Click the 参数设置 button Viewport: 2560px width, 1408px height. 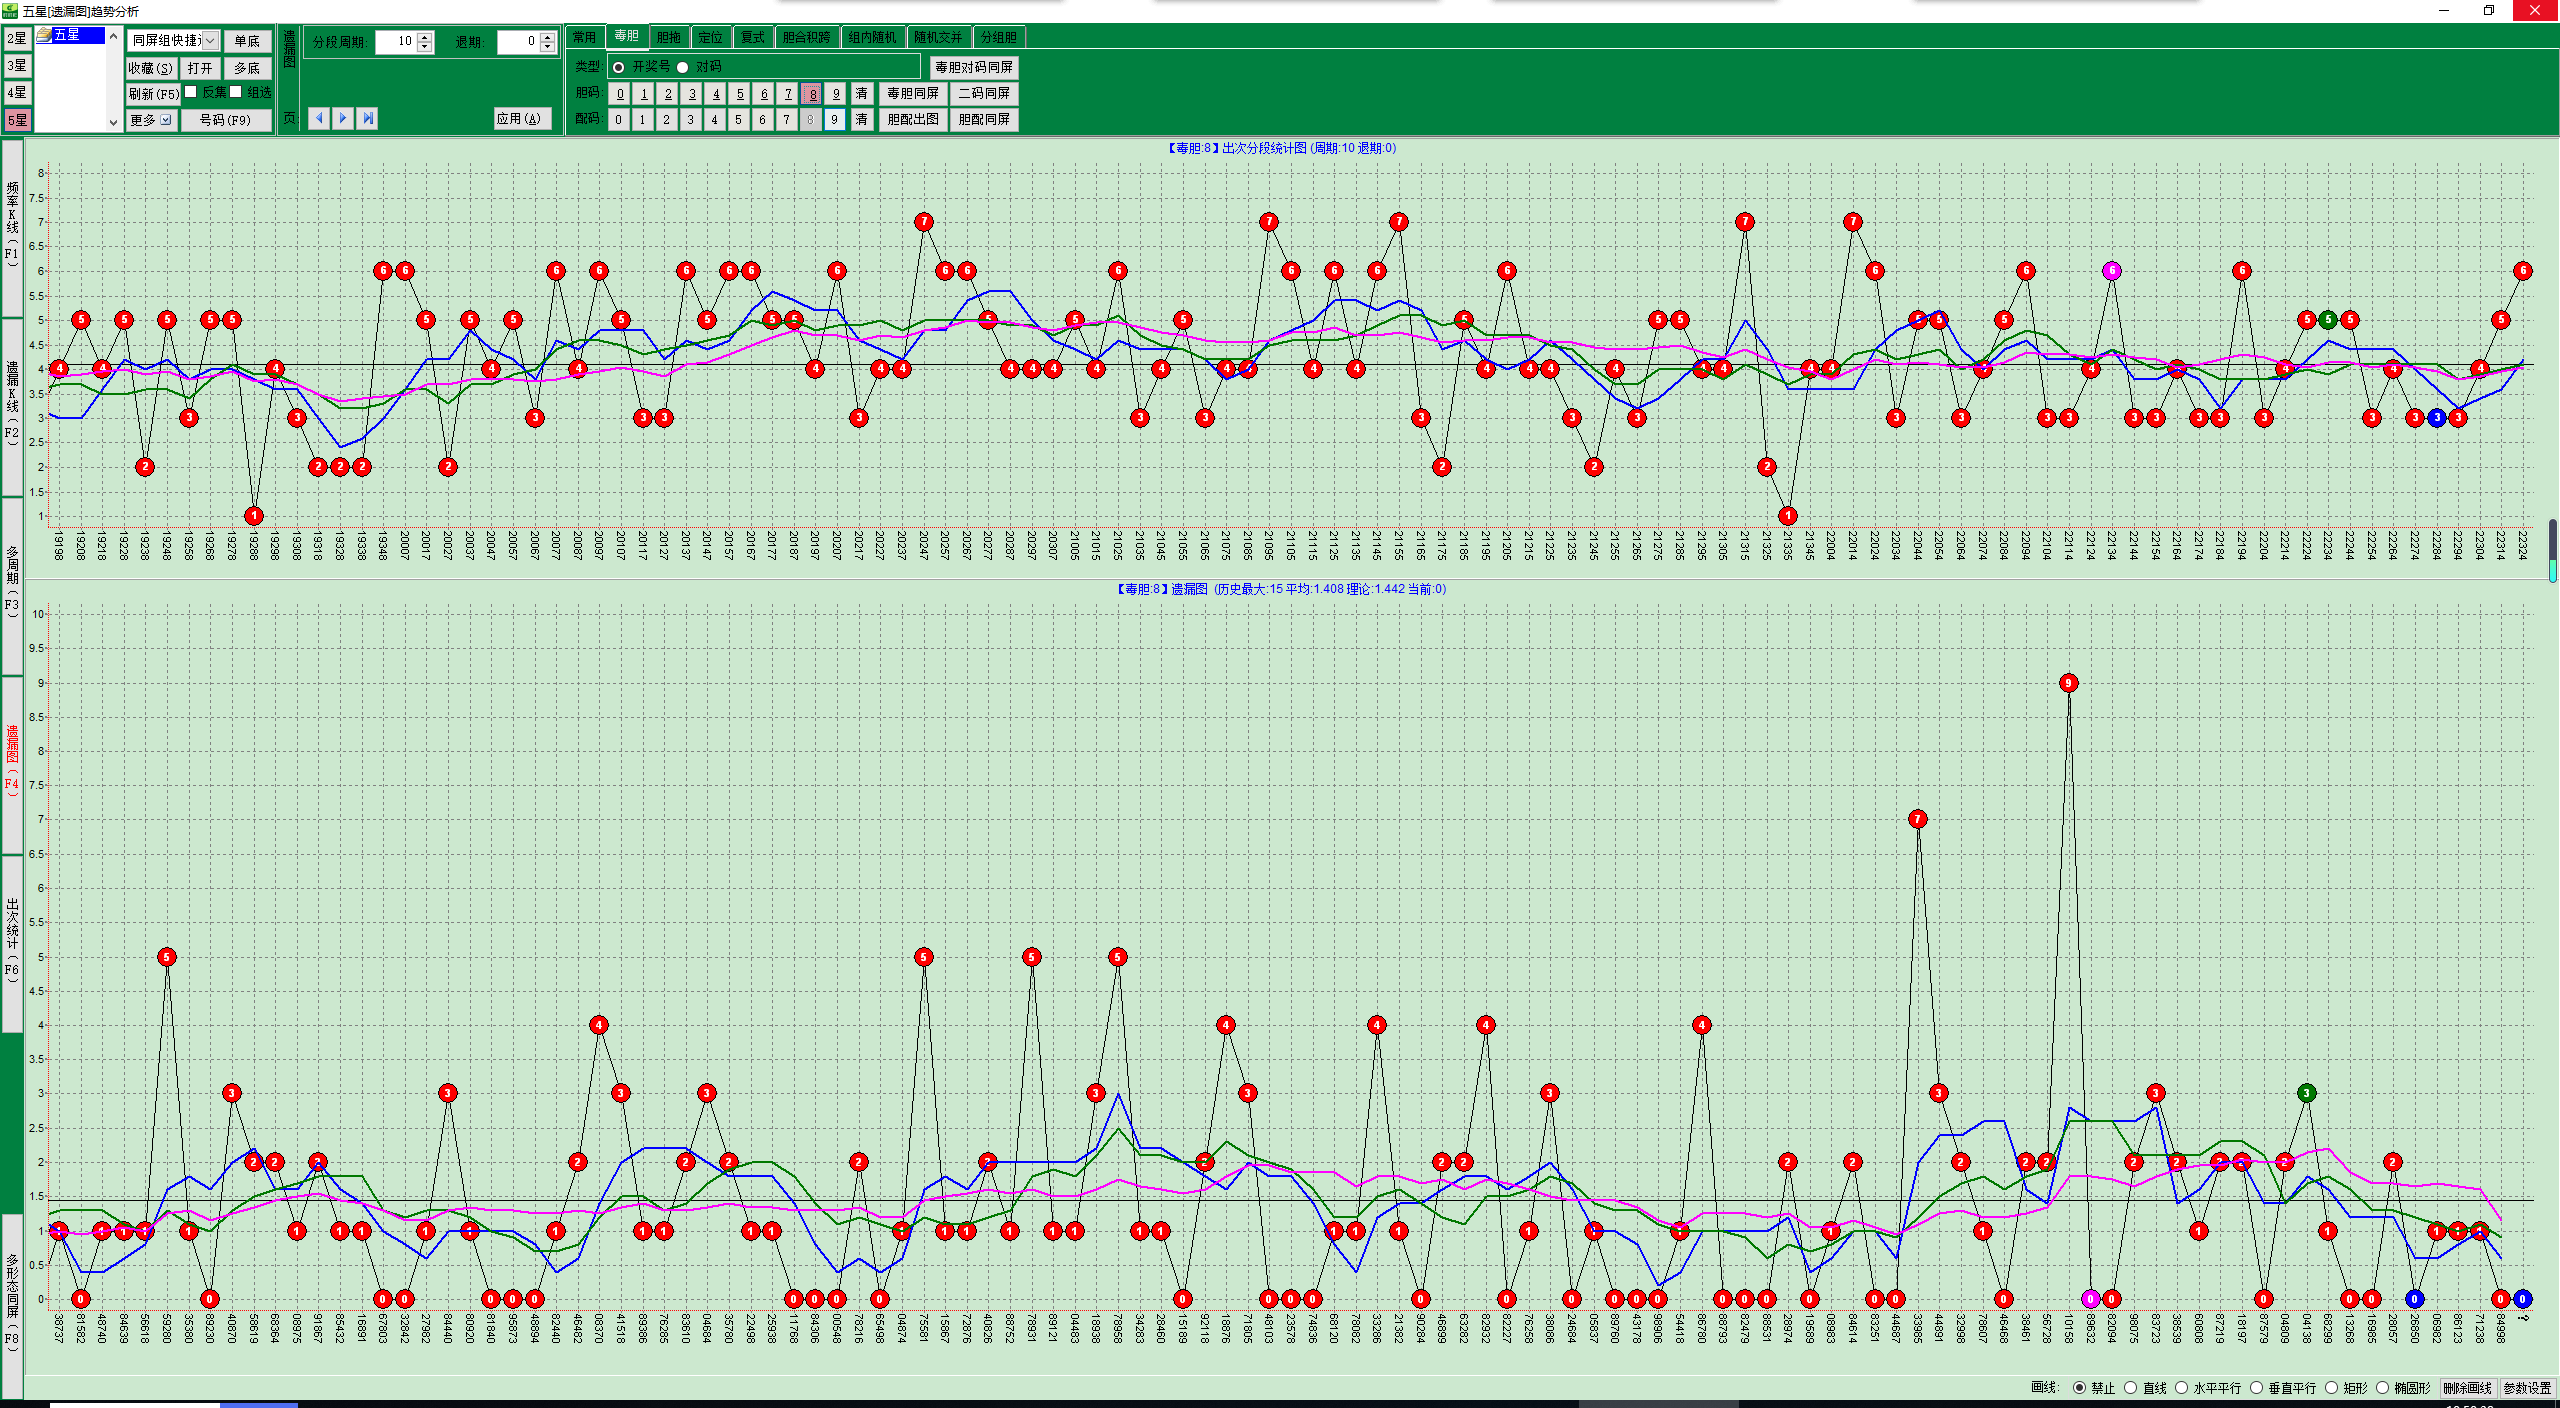2527,1388
